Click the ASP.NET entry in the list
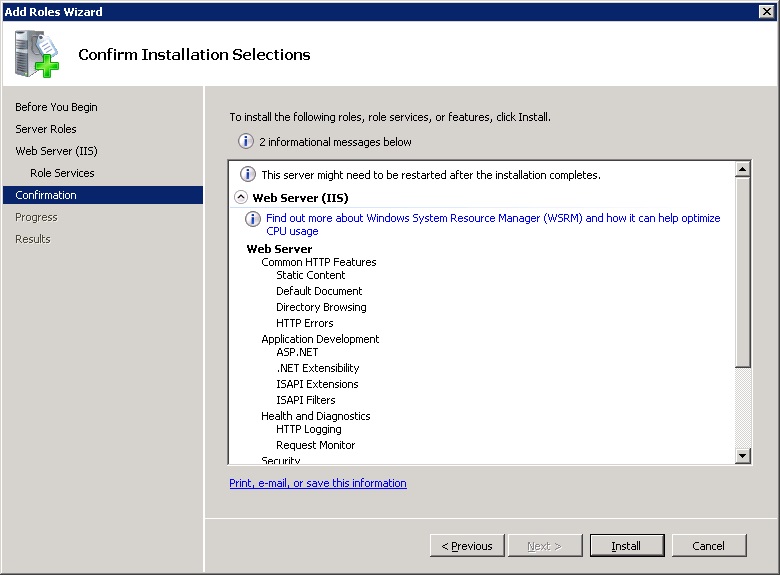Screen dimensions: 780x575 pyautogui.click(x=297, y=352)
